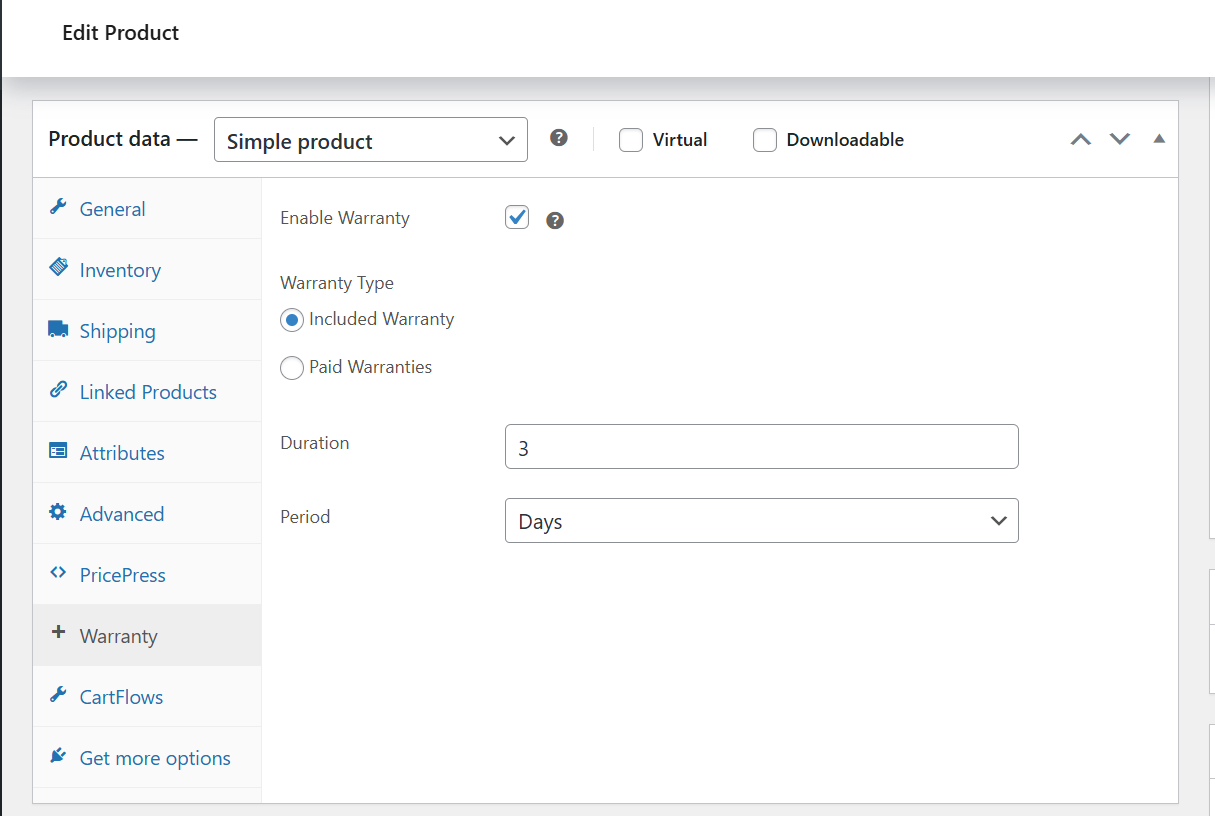
Task: Choose the Included Warranty radio option
Action: (292, 320)
